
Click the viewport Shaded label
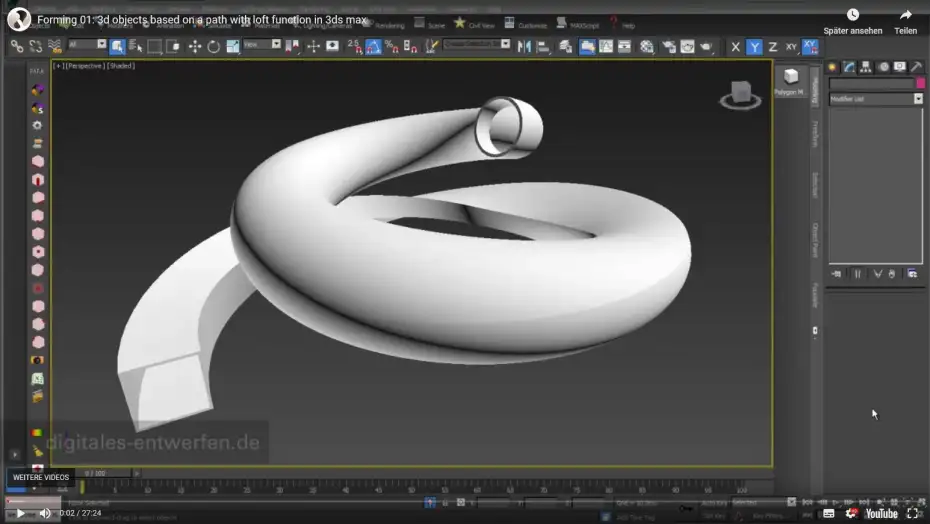121,66
